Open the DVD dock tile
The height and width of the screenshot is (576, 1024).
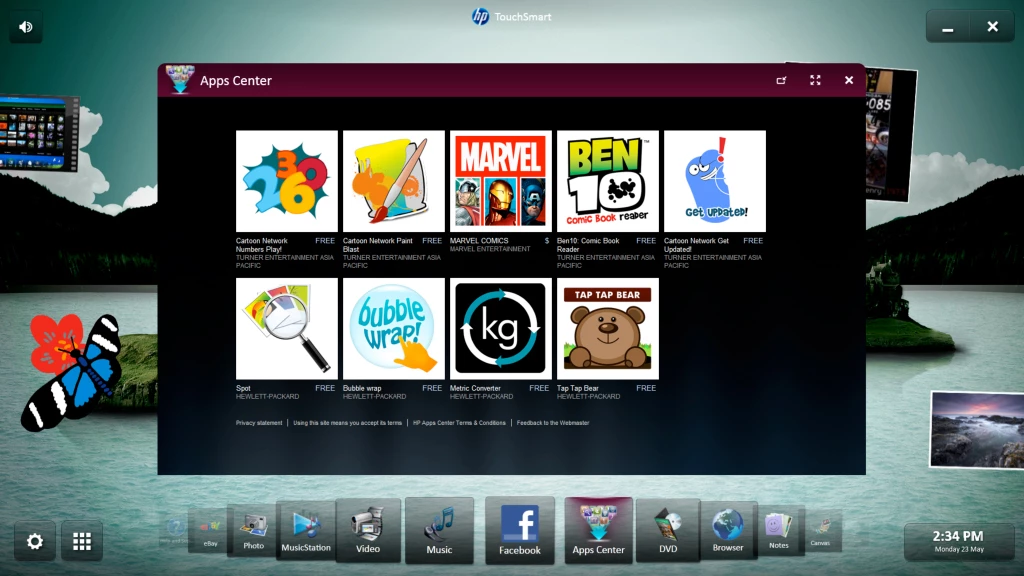click(x=668, y=530)
